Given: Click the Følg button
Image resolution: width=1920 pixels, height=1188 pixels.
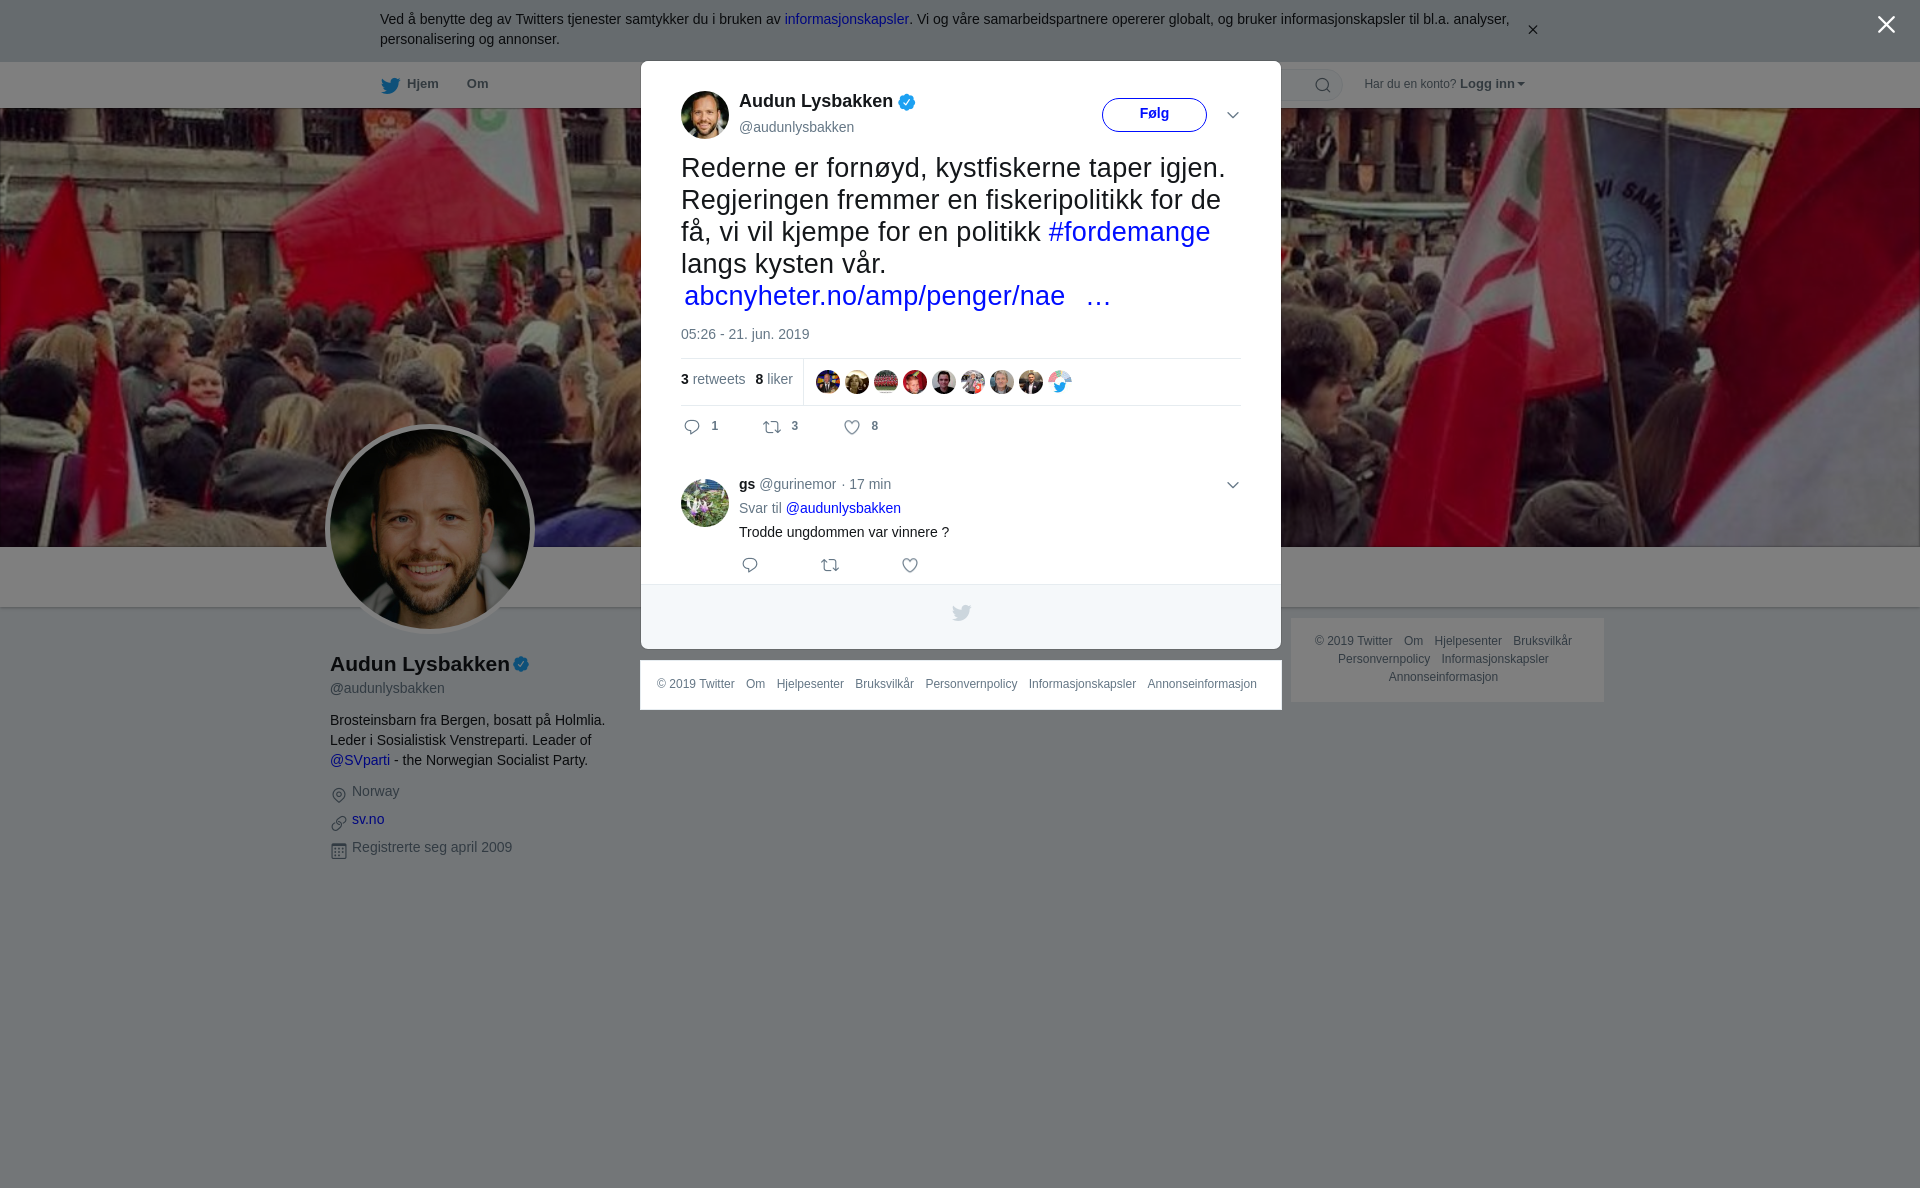Looking at the screenshot, I should tap(1154, 115).
